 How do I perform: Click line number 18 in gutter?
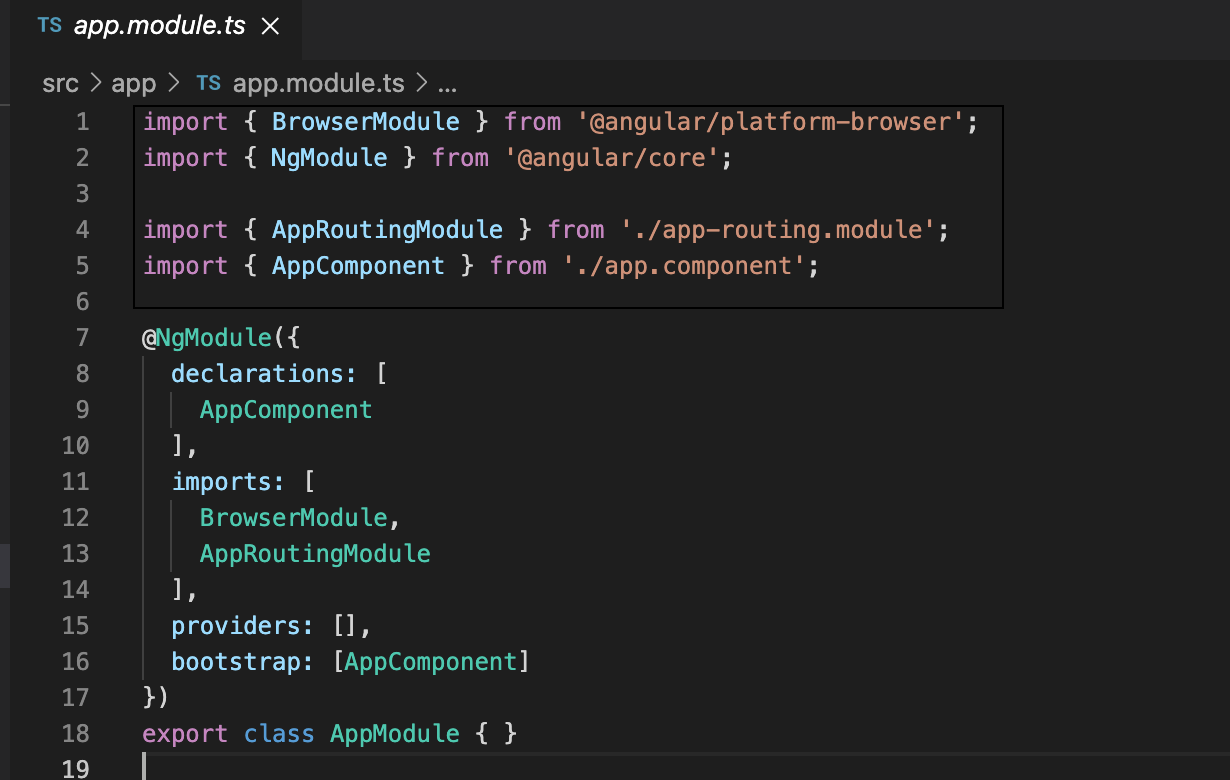(x=75, y=734)
